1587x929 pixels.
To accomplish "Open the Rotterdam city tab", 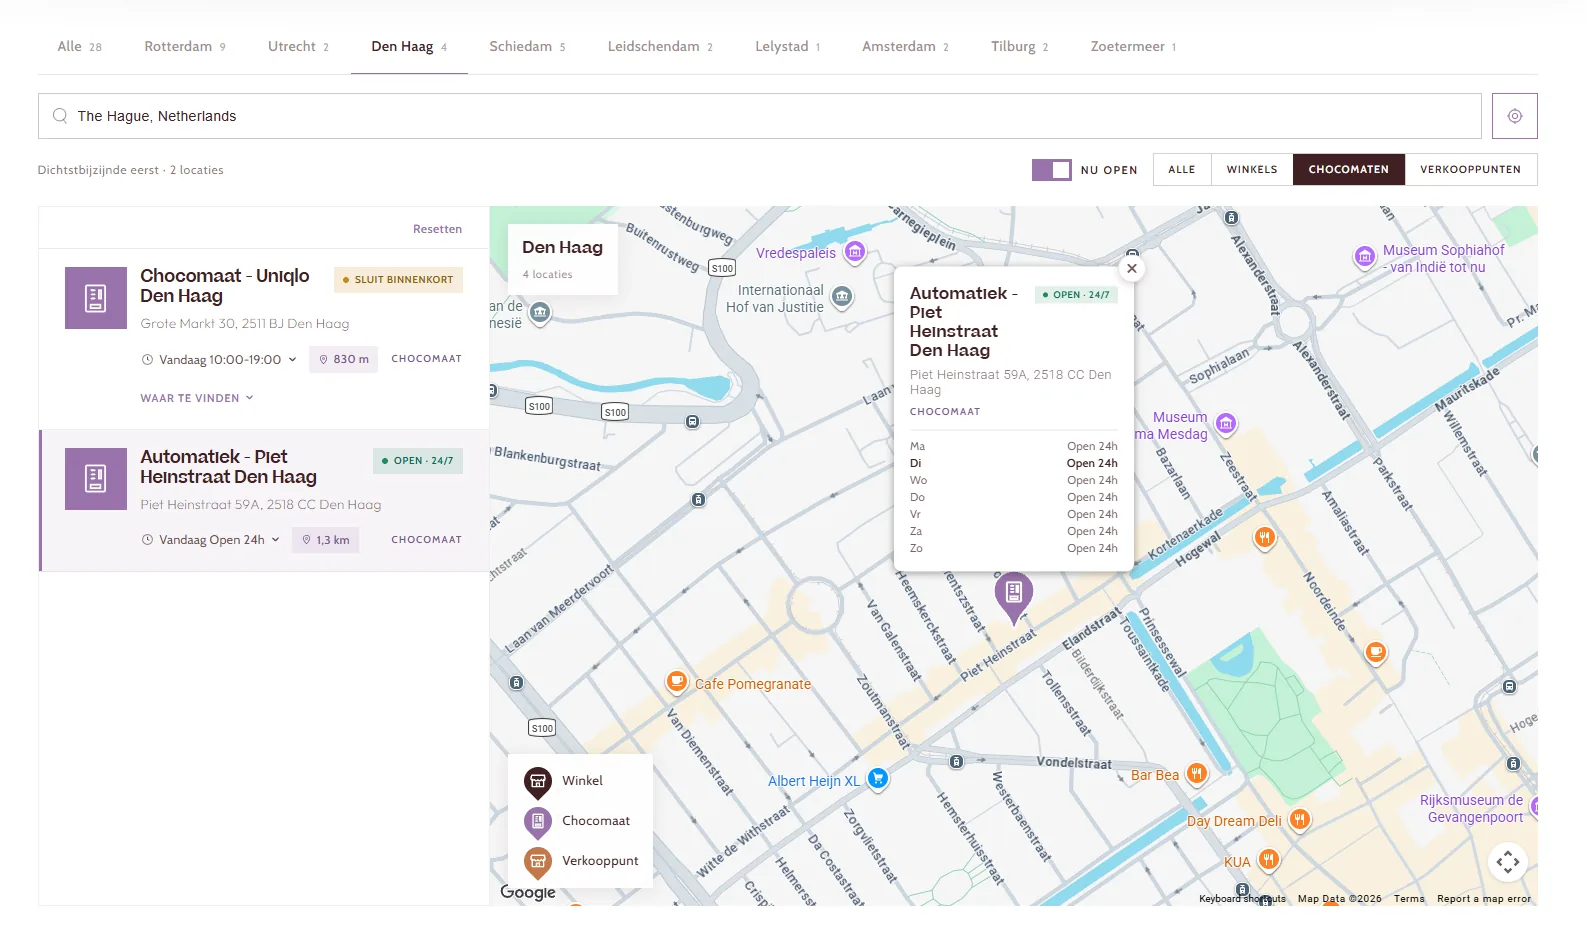I will pyautogui.click(x=185, y=47).
